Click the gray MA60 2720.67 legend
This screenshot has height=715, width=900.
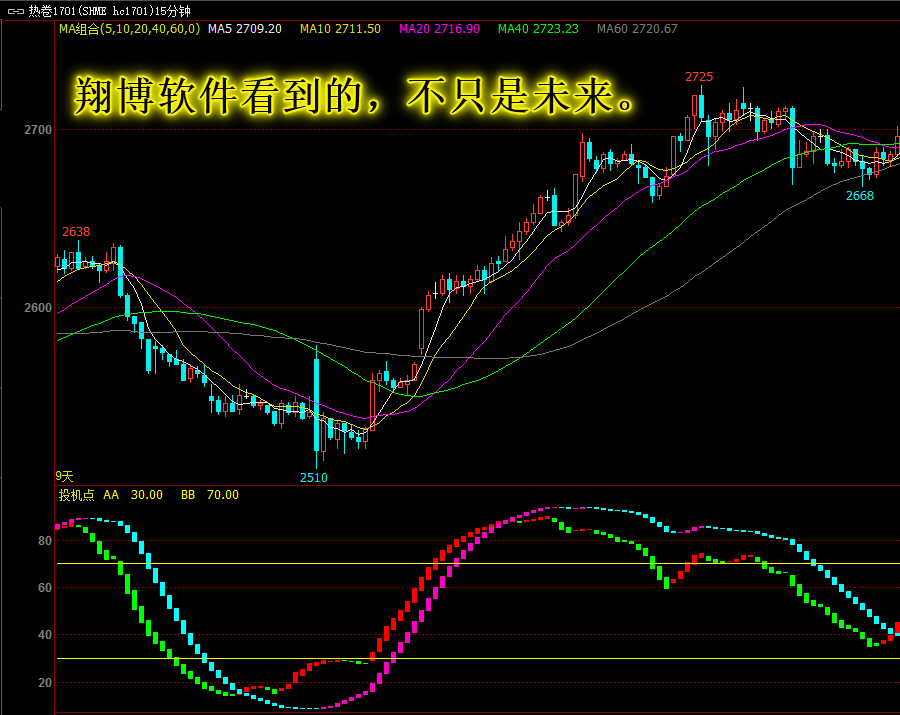coord(637,29)
